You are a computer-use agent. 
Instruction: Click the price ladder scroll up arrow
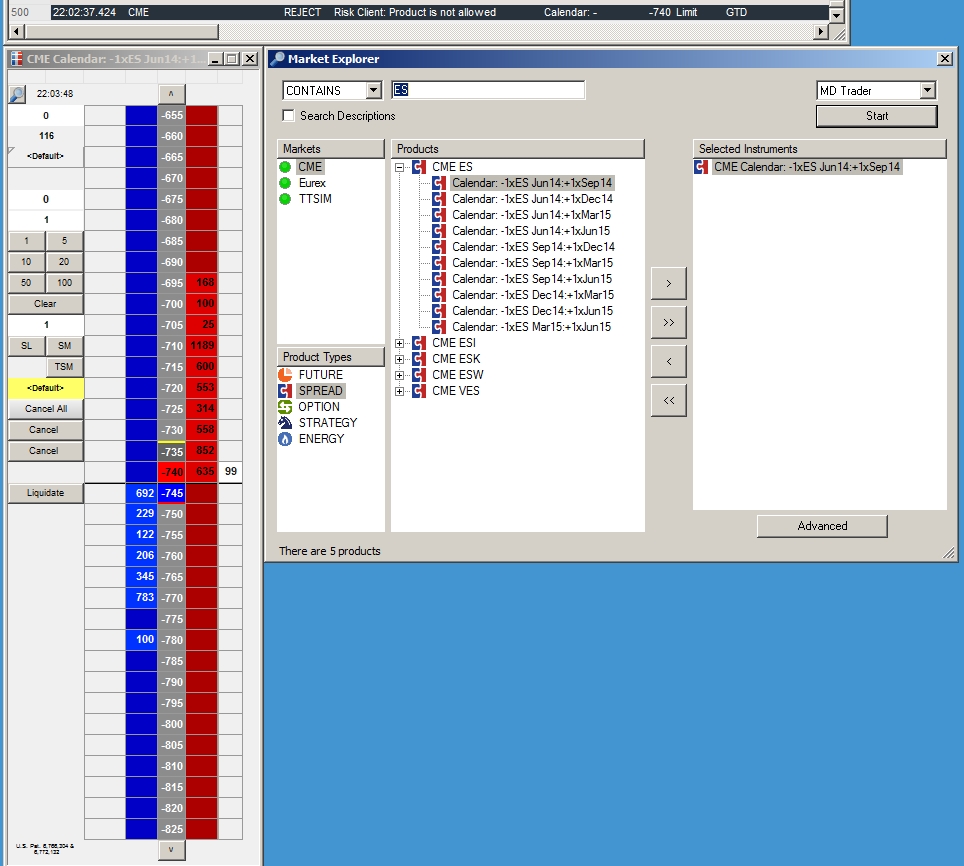pos(172,94)
